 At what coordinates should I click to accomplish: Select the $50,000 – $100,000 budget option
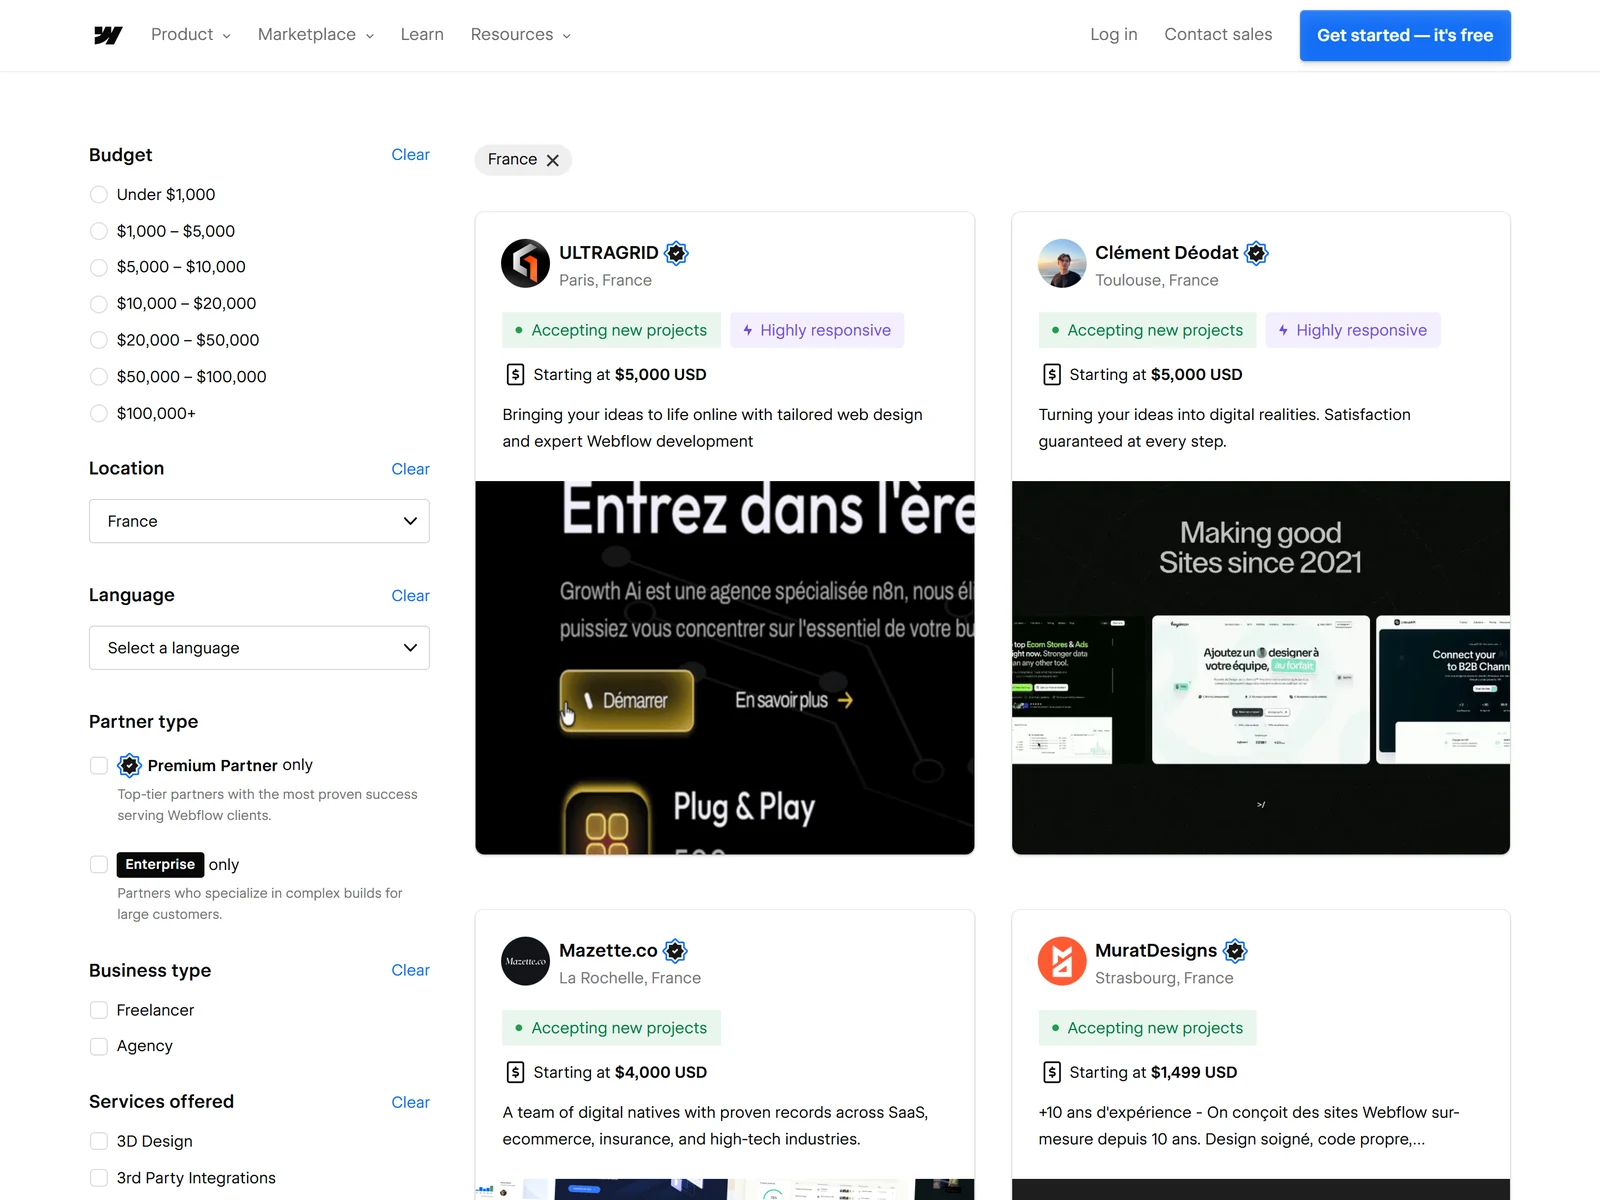[99, 377]
